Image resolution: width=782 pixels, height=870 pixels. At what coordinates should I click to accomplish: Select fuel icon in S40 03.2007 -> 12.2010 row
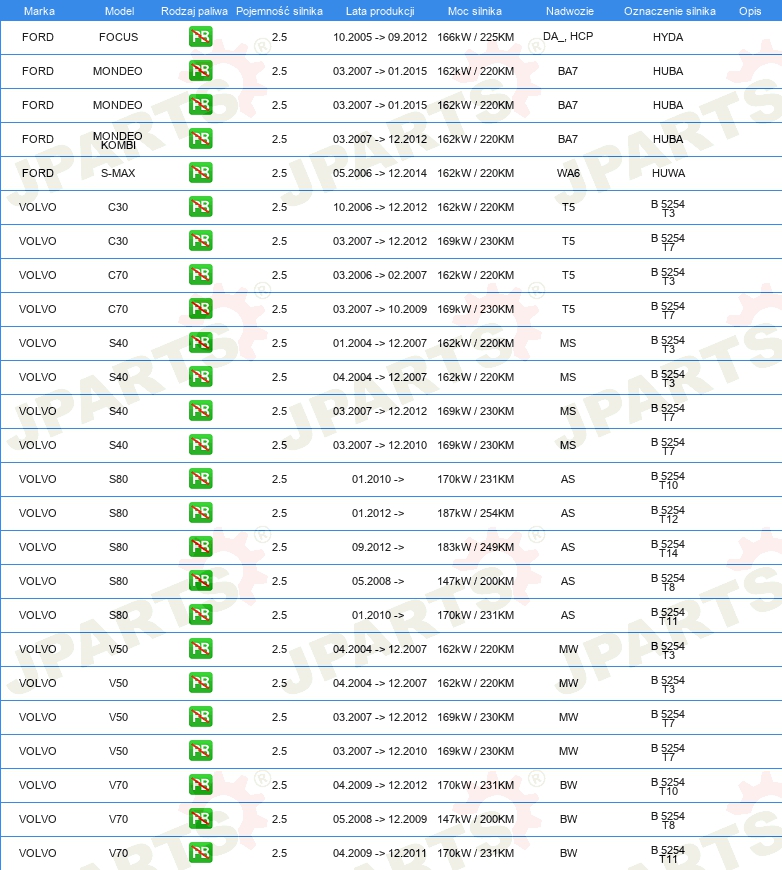click(x=200, y=444)
